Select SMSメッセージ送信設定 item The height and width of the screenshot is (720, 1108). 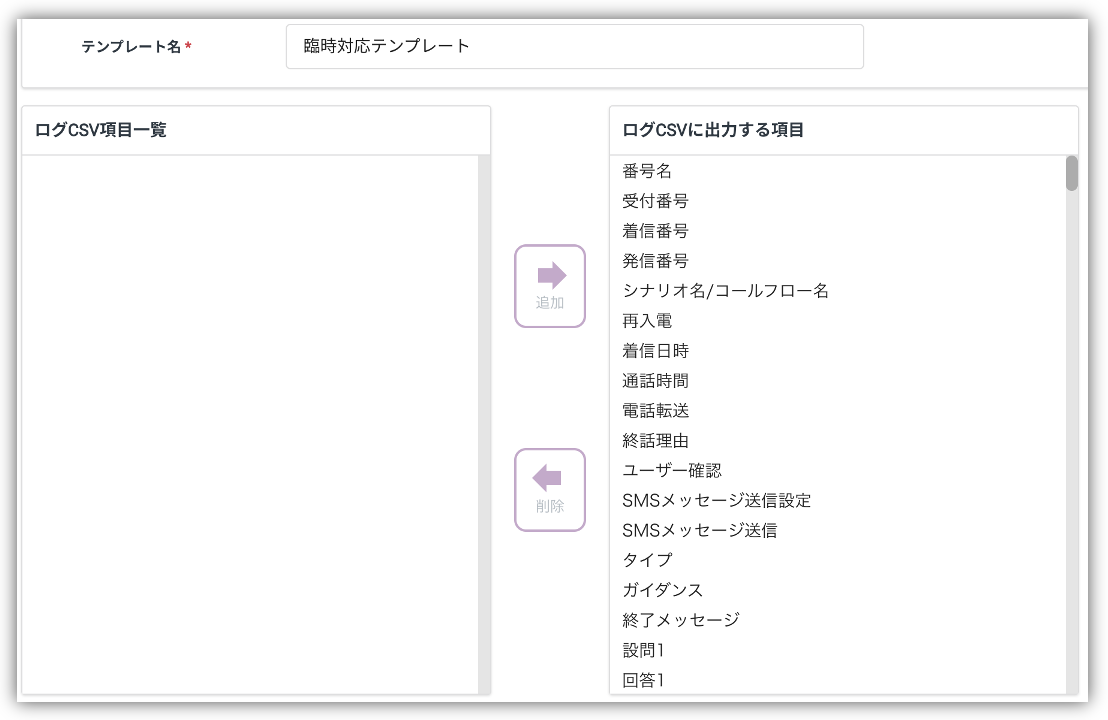coord(716,500)
